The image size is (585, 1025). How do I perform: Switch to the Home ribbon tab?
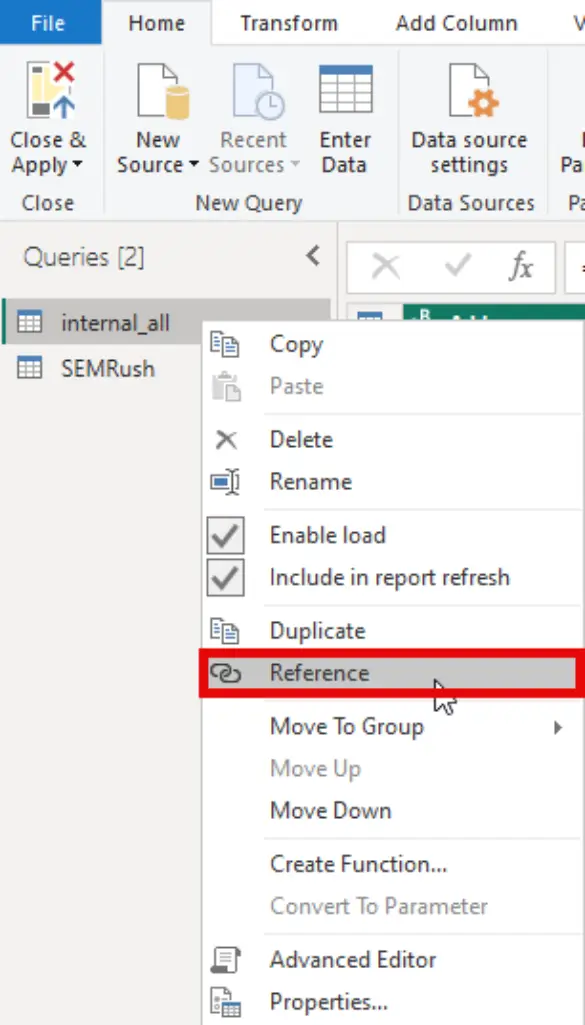pyautogui.click(x=156, y=23)
